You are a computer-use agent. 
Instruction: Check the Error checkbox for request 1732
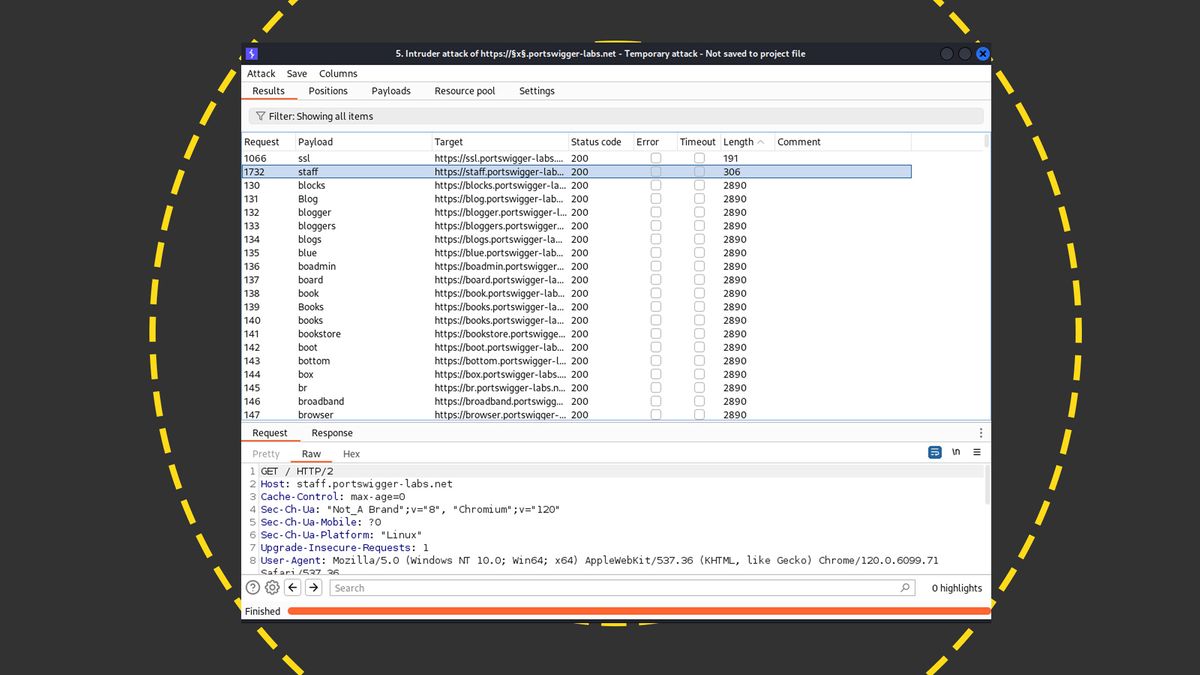655,171
